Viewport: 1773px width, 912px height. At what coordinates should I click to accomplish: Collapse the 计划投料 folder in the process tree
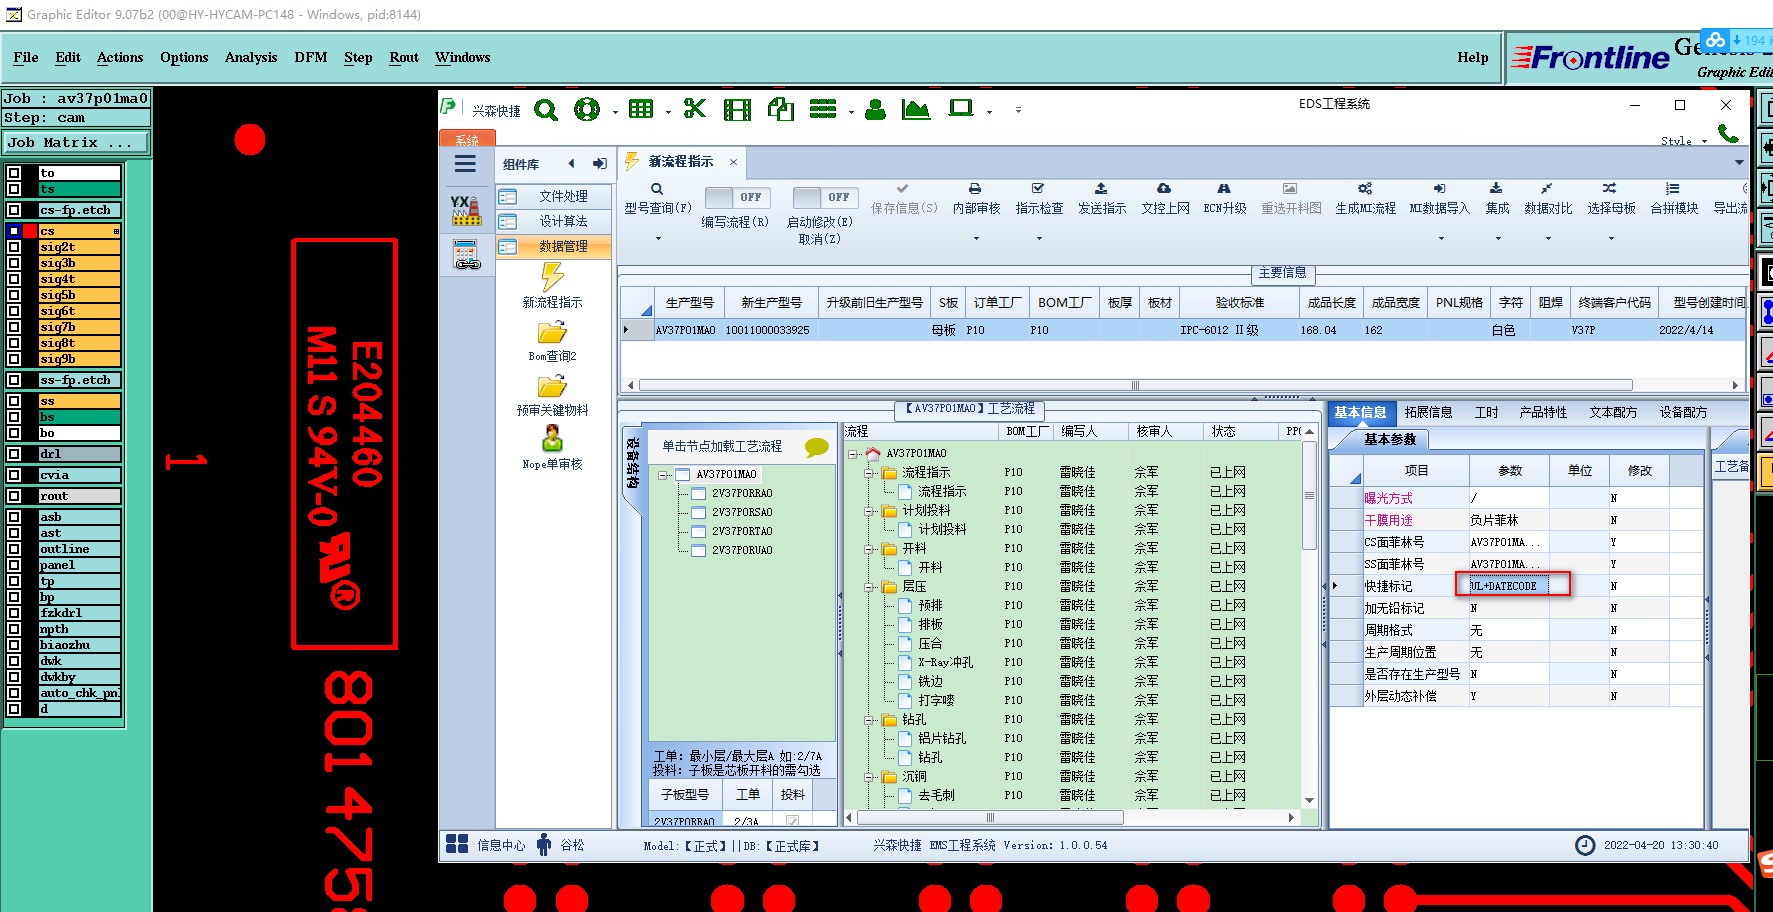871,511
